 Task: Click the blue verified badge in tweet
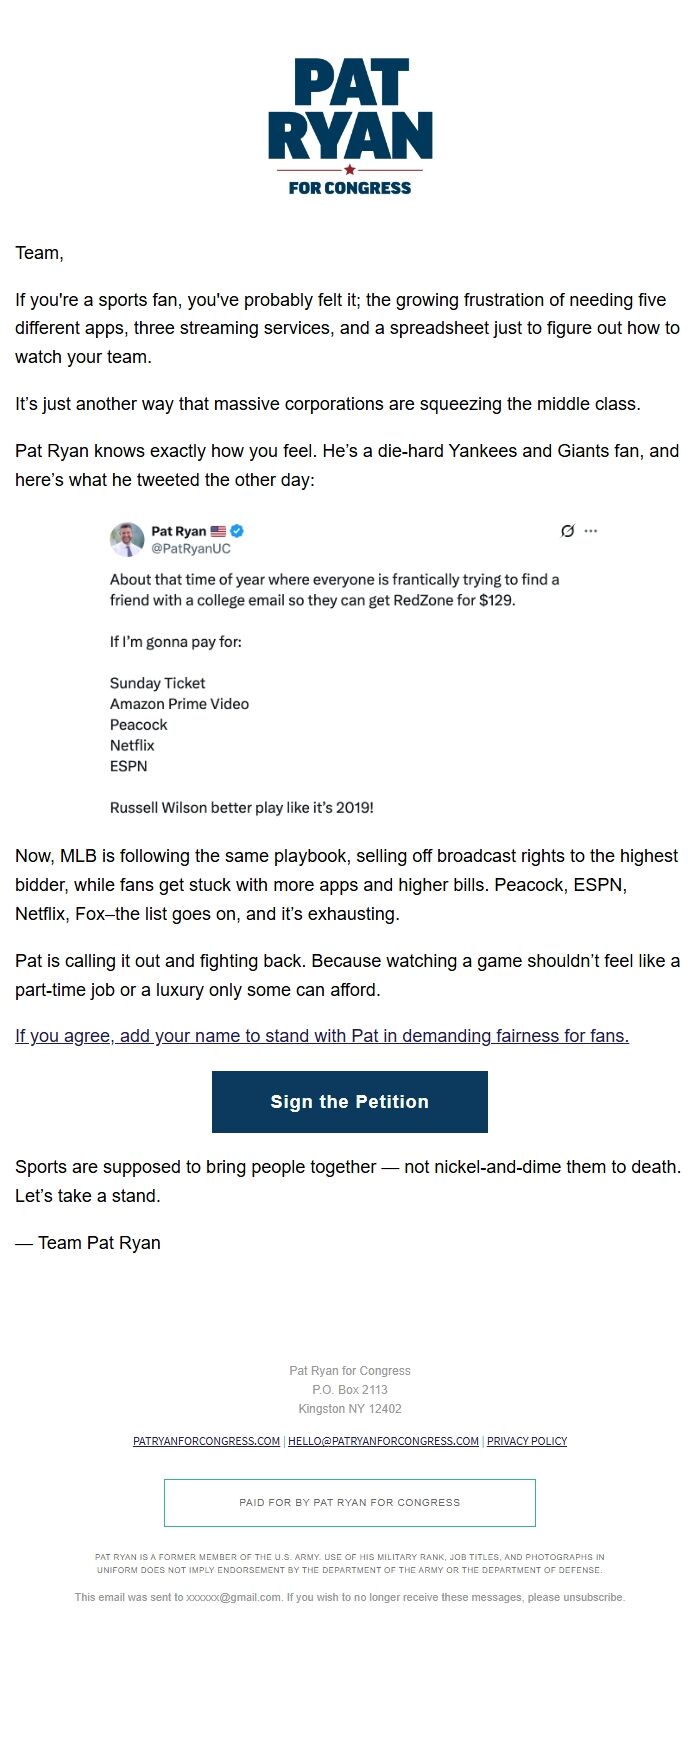tap(237, 531)
